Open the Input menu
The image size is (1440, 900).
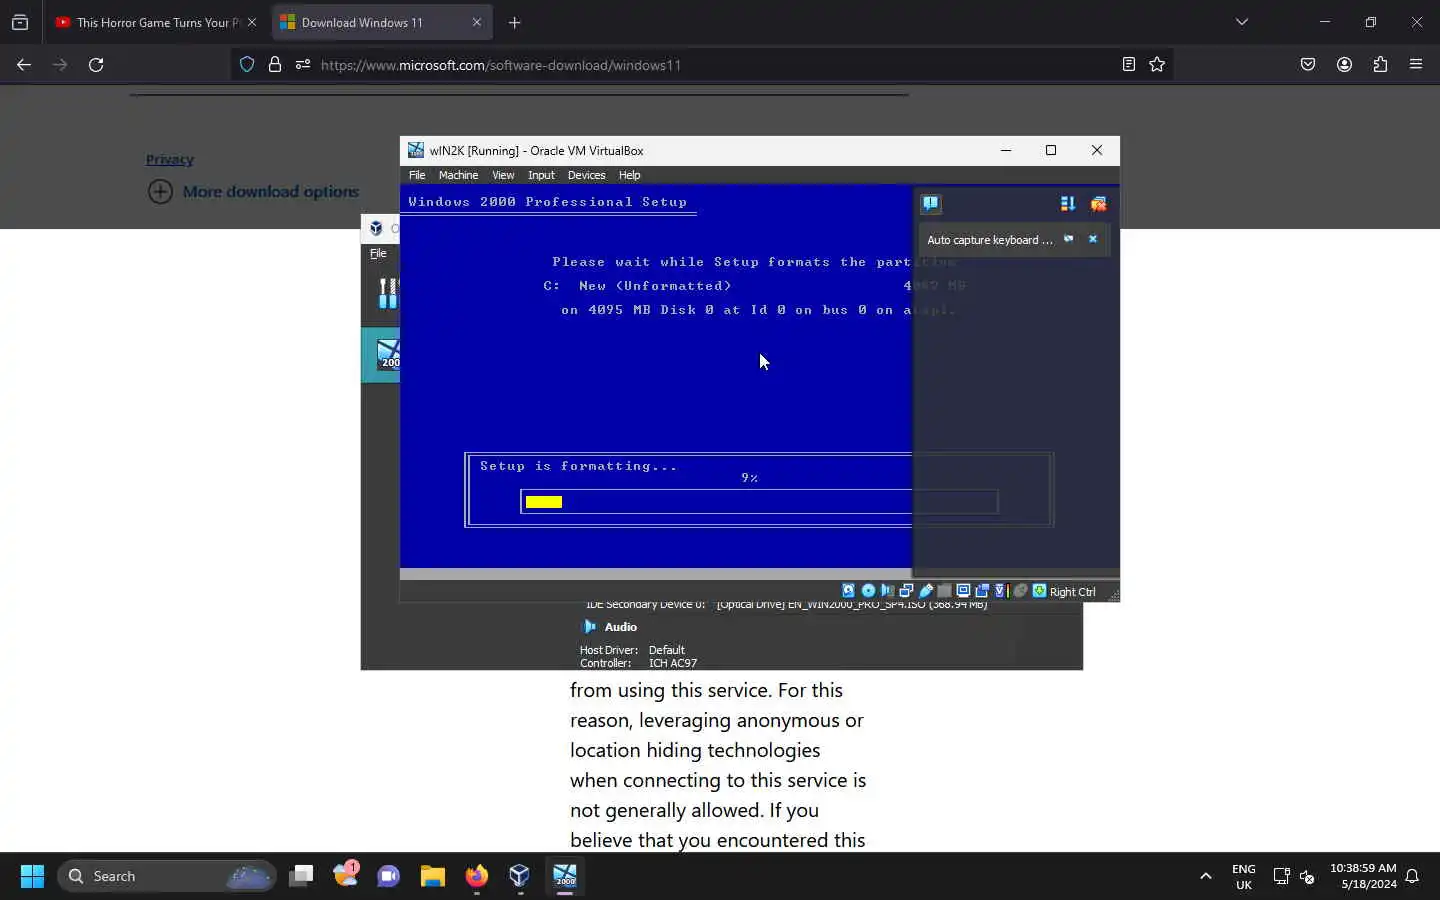[541, 175]
